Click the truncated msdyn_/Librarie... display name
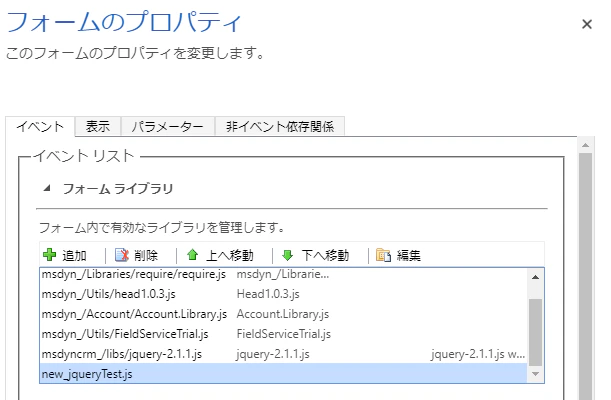Image resolution: width=611 pixels, height=400 pixels. [283, 274]
